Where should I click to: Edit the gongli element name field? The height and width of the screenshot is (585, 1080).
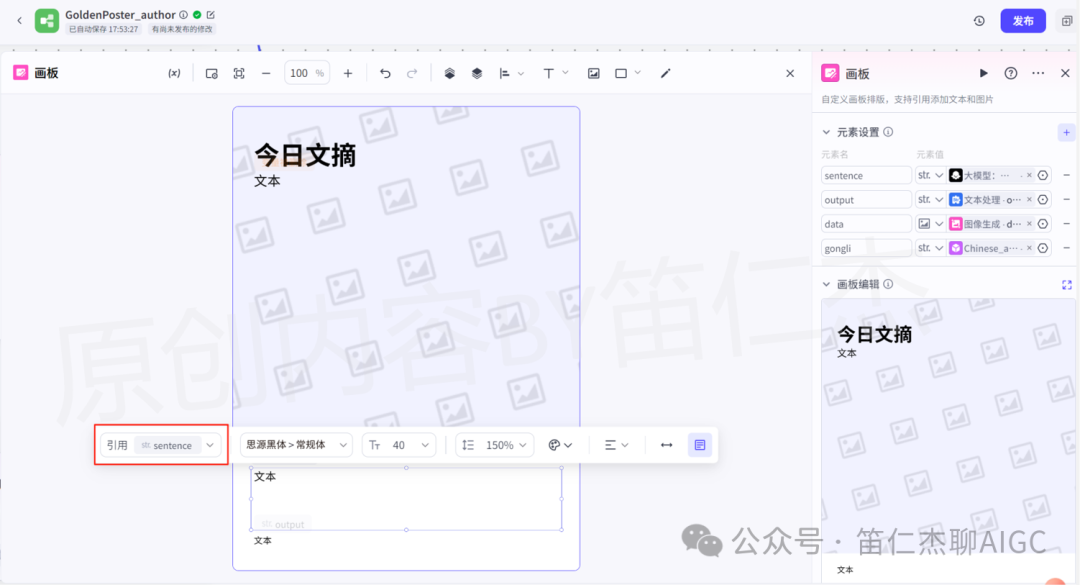click(866, 247)
